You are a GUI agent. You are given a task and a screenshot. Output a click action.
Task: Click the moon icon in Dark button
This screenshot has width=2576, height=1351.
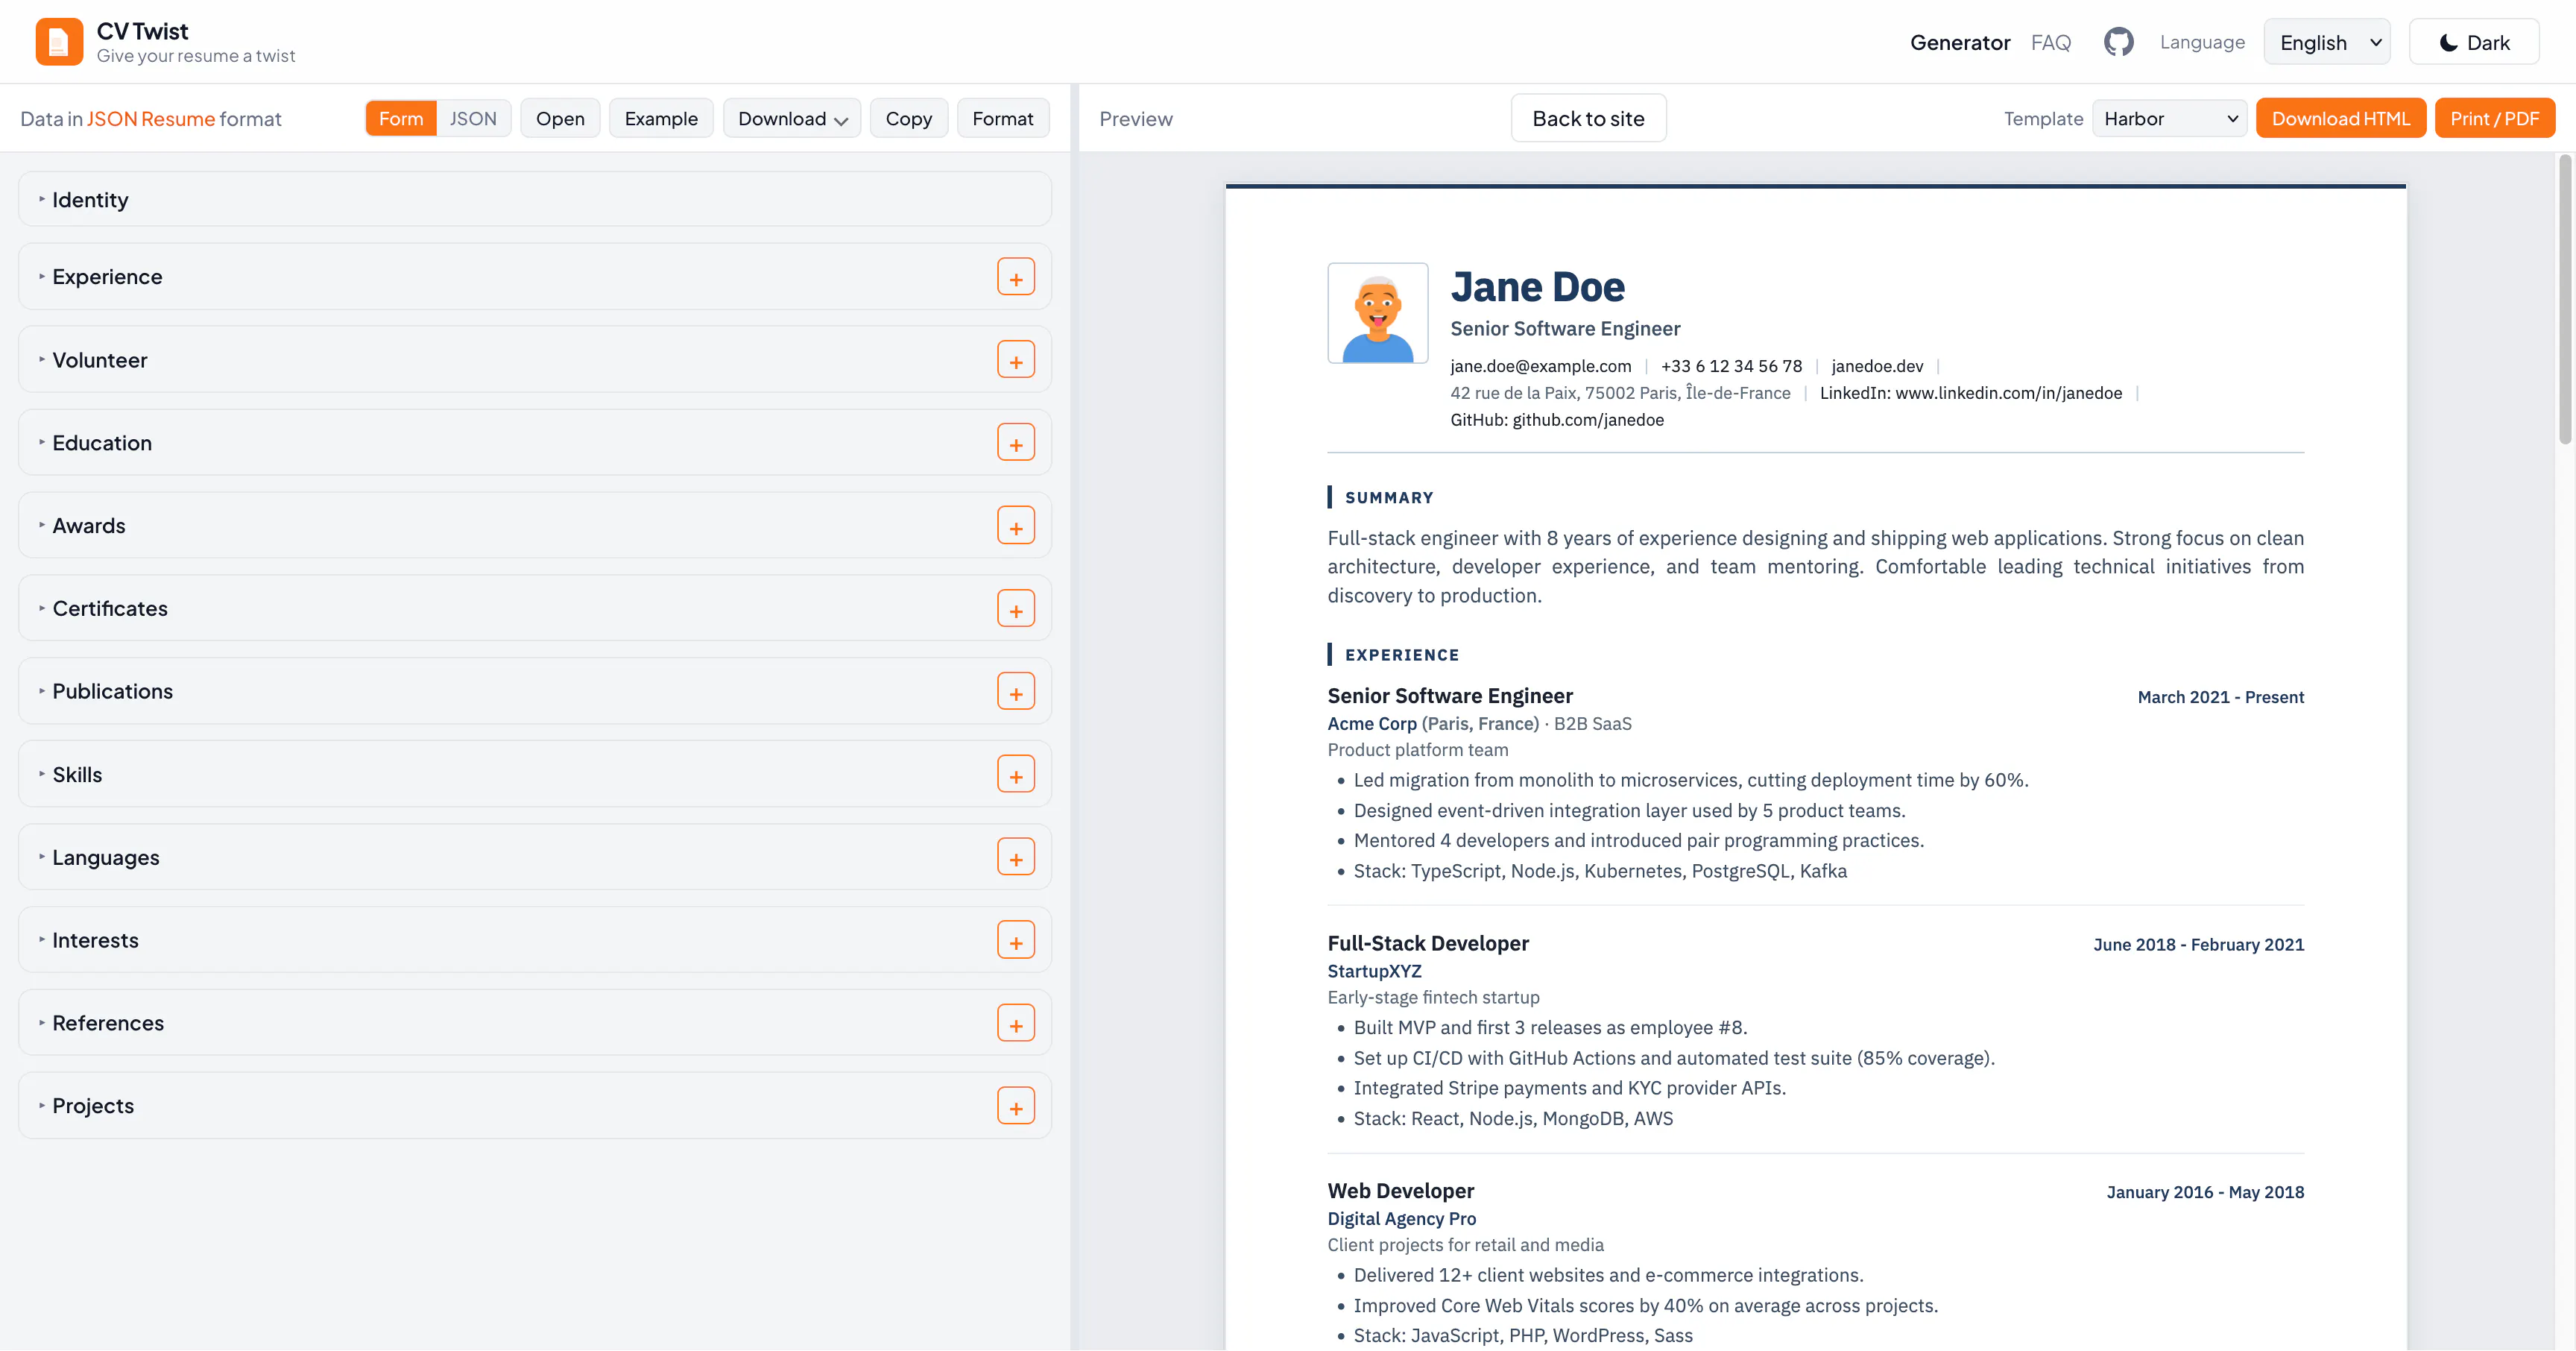click(x=2448, y=43)
